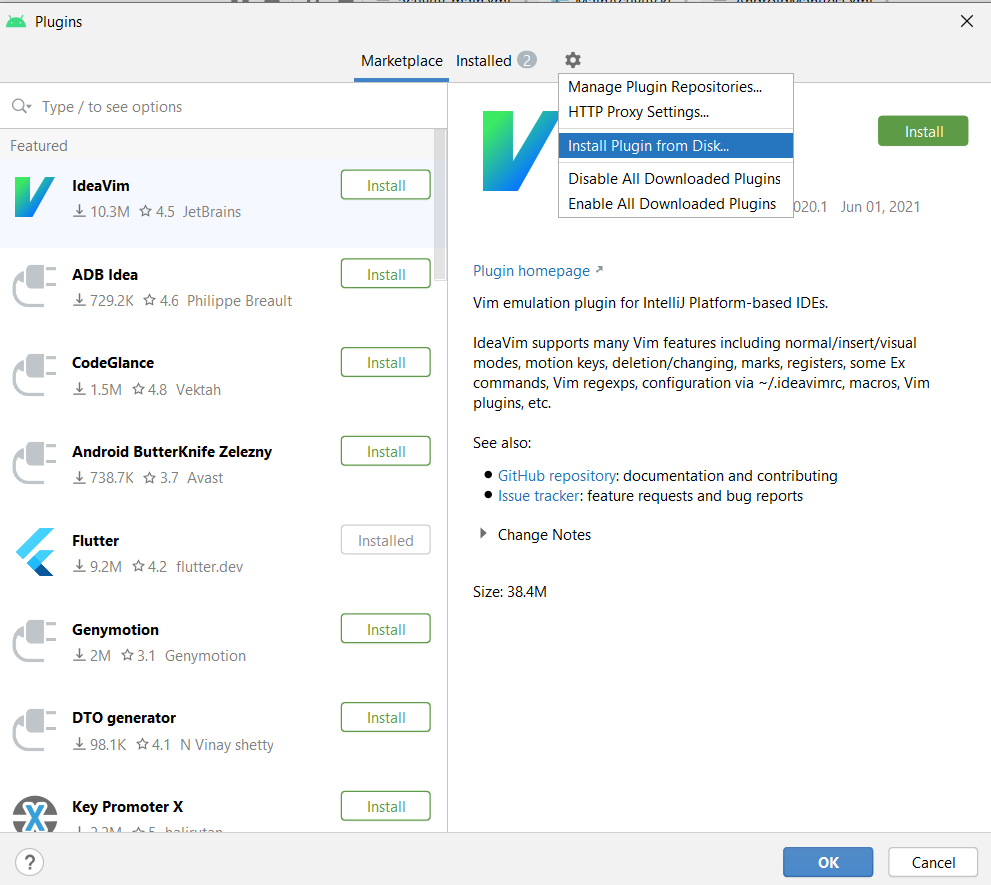Click the Key Promoter X icon
The height and width of the screenshot is (885, 991).
(x=35, y=814)
